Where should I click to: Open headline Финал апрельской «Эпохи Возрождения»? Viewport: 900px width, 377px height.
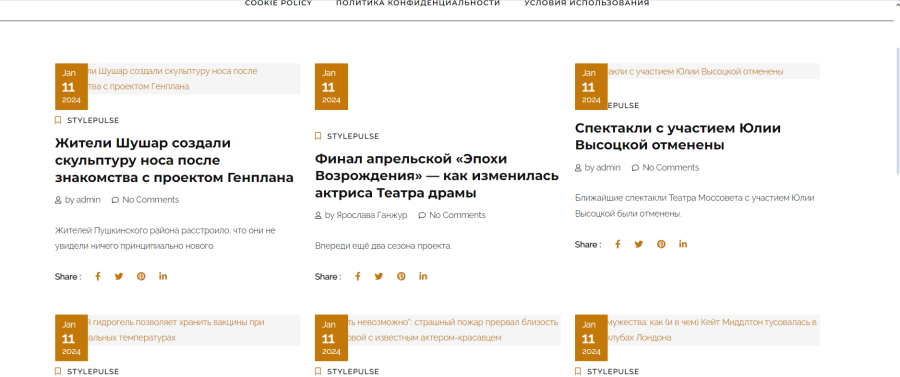coord(437,176)
